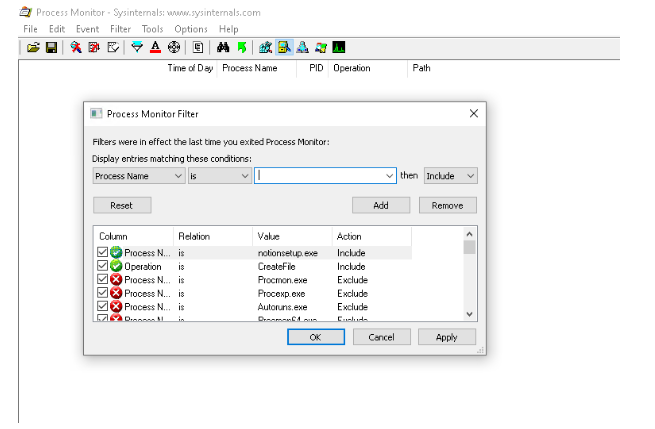Click red exclude icon on Autoruns.exe row
The image size is (655, 429).
(x=116, y=307)
